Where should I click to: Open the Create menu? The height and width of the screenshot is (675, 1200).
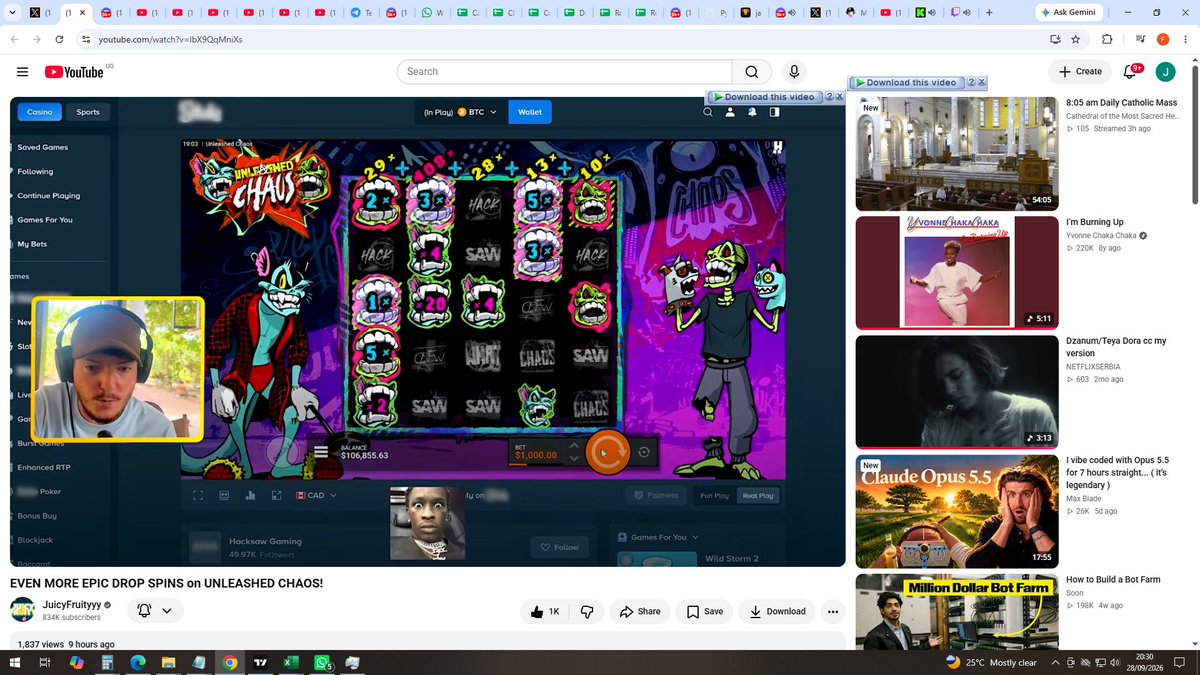pyautogui.click(x=1080, y=72)
